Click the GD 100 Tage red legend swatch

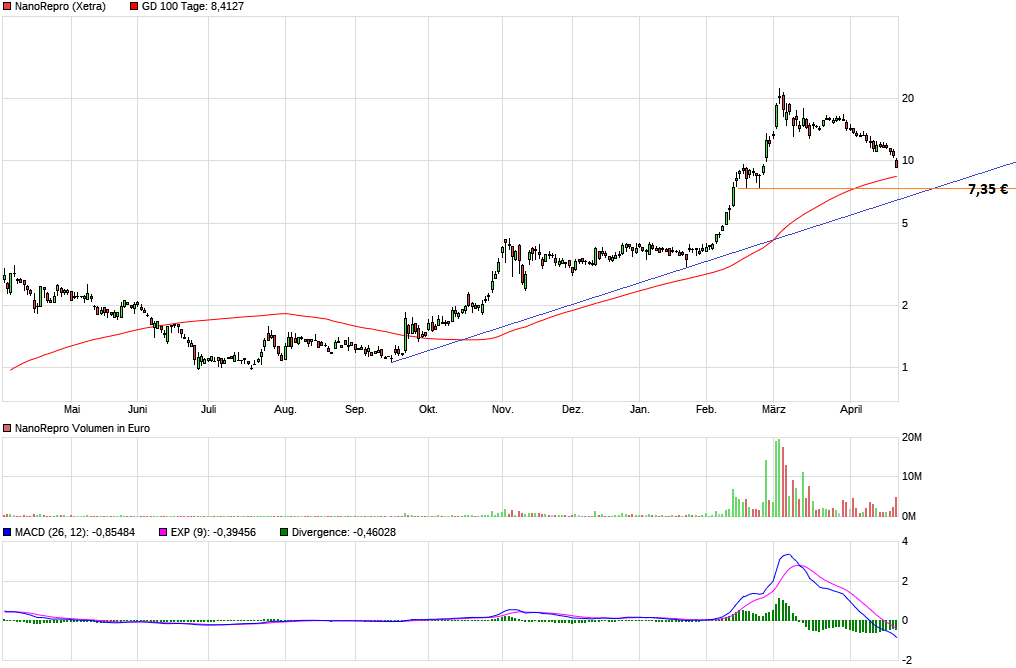134,6
